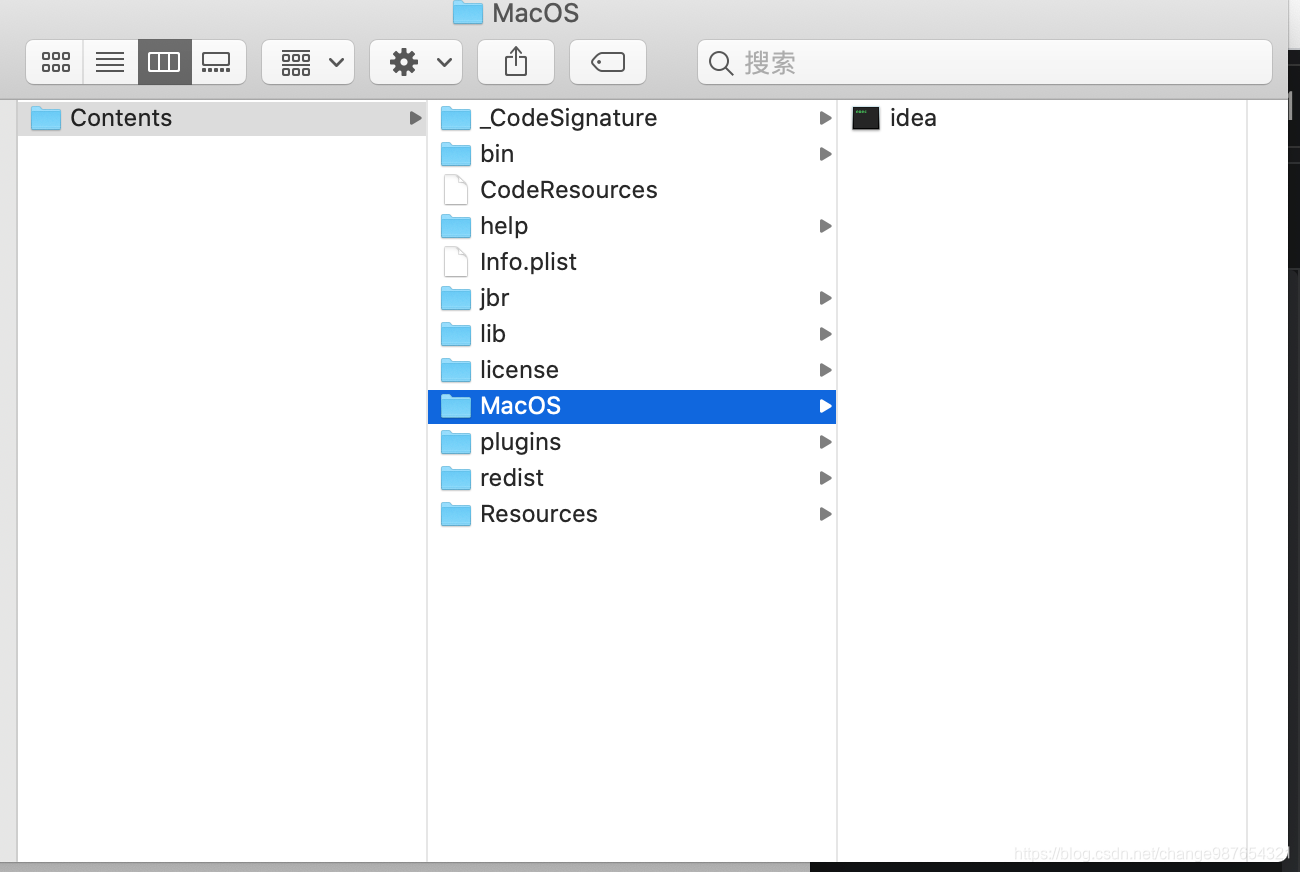Expand the redist folder arrow
The height and width of the screenshot is (872, 1300).
click(x=825, y=478)
